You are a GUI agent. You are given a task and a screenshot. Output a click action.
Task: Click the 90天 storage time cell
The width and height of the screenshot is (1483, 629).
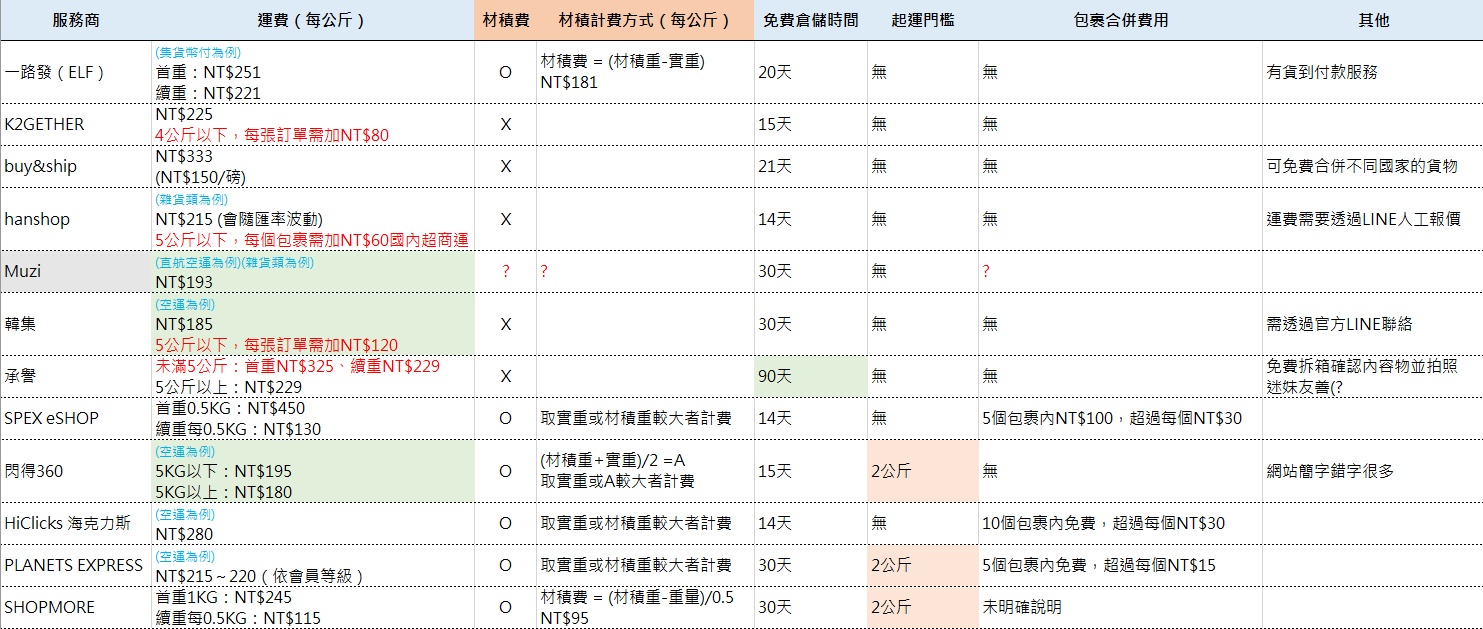point(810,376)
